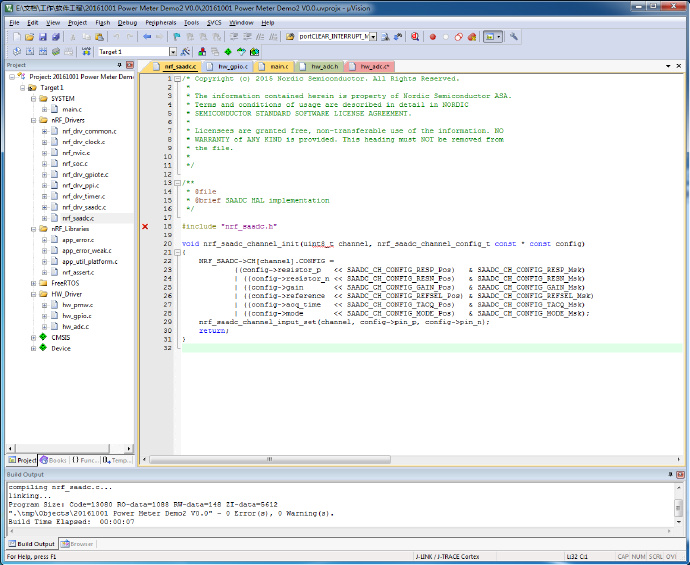Image resolution: width=690 pixels, height=565 pixels.
Task: Paste from clipboard using the toolbar icon
Action: click(x=99, y=37)
